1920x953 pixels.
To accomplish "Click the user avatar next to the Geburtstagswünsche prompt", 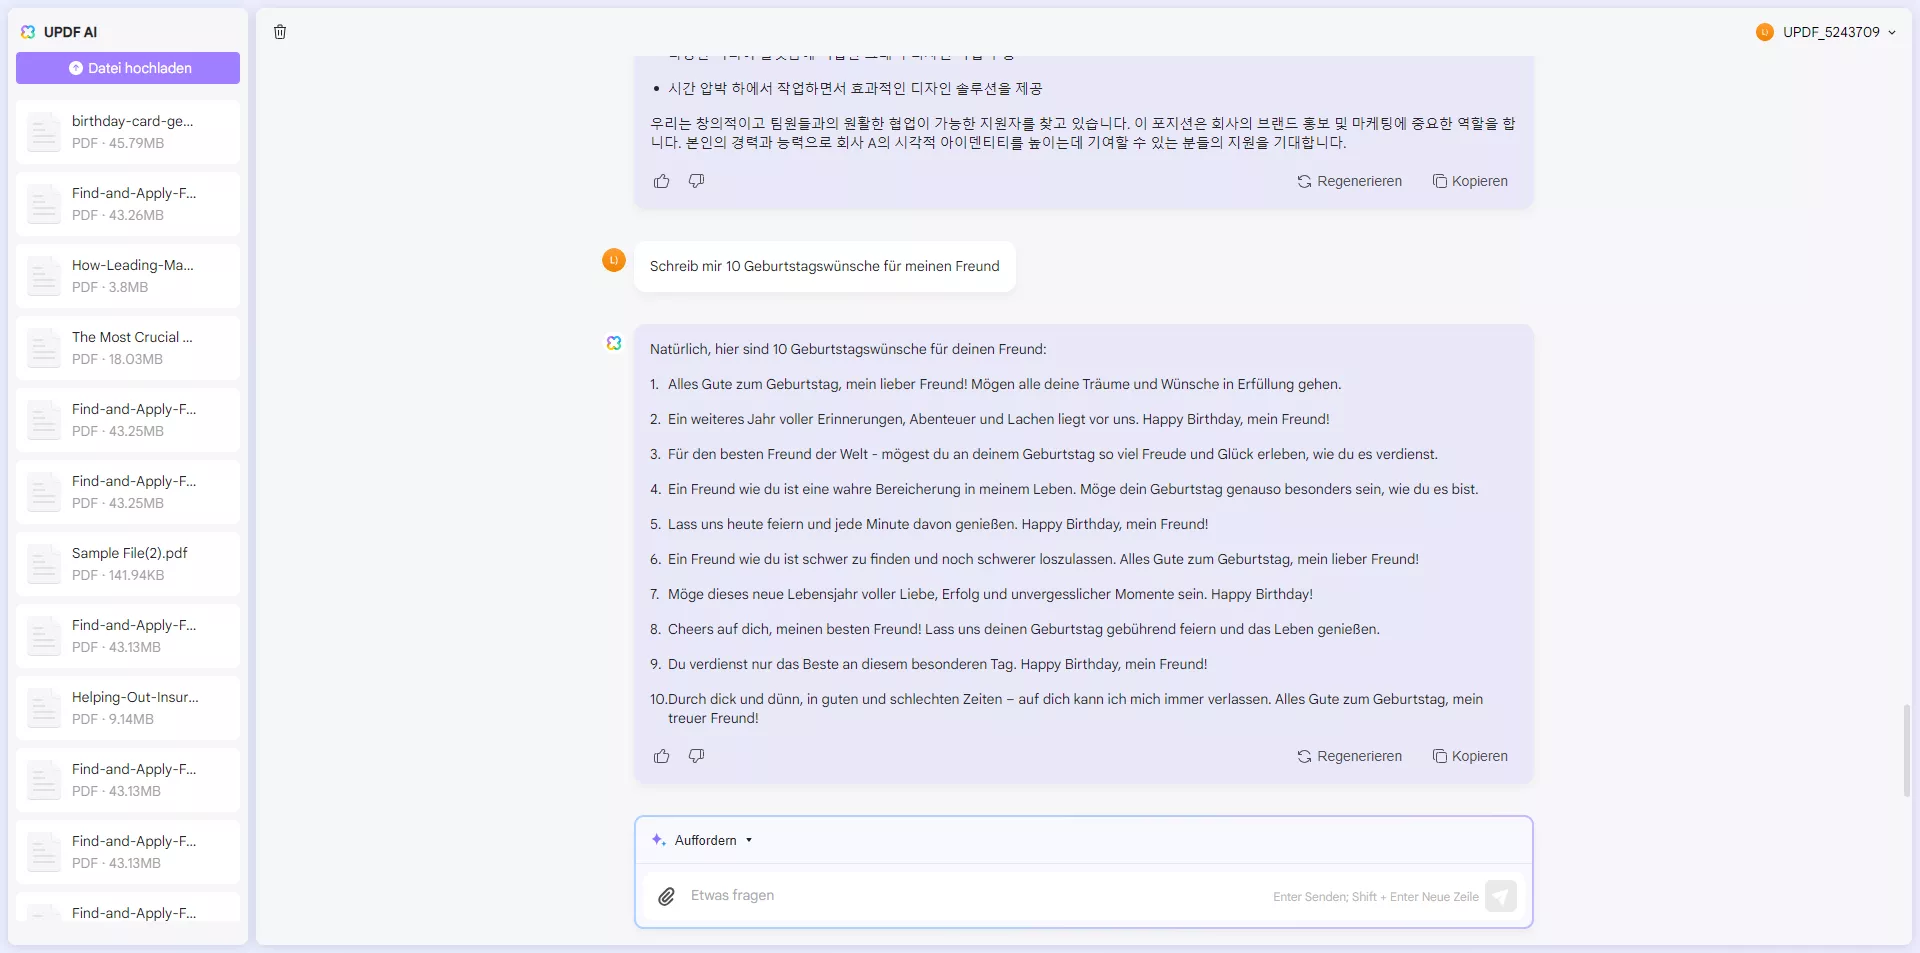I will pyautogui.click(x=614, y=260).
